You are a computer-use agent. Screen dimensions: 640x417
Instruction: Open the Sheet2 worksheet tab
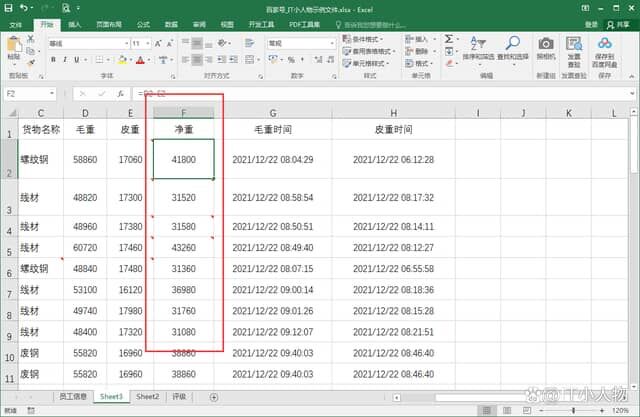[147, 397]
